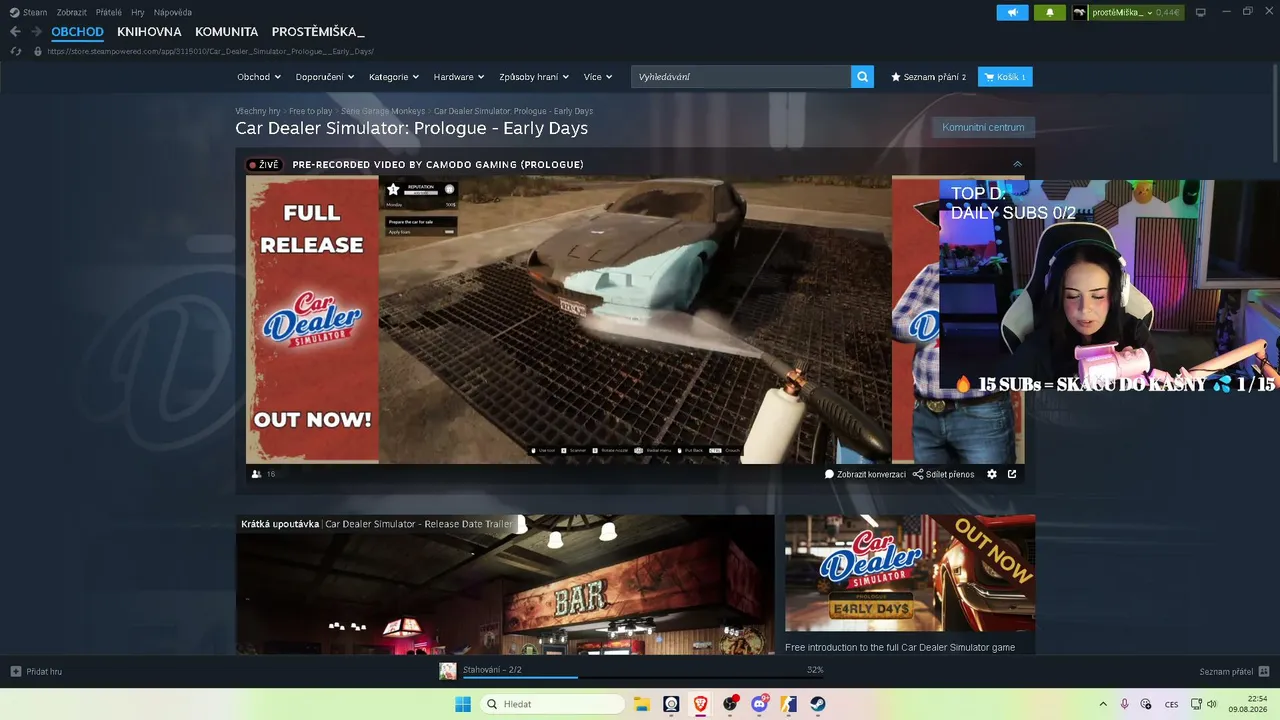Screen dimensions: 1280x720
Task: Click the Car Dealer Simulator header image
Action: point(910,573)
